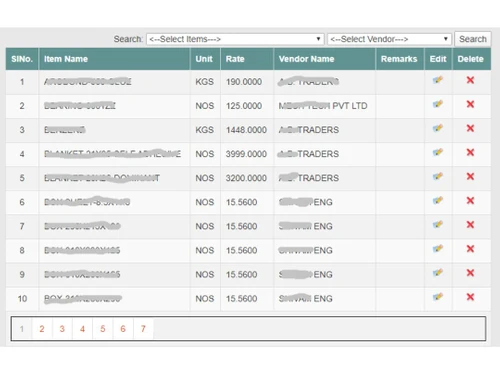
Task: Click the Search button
Action: click(x=473, y=39)
